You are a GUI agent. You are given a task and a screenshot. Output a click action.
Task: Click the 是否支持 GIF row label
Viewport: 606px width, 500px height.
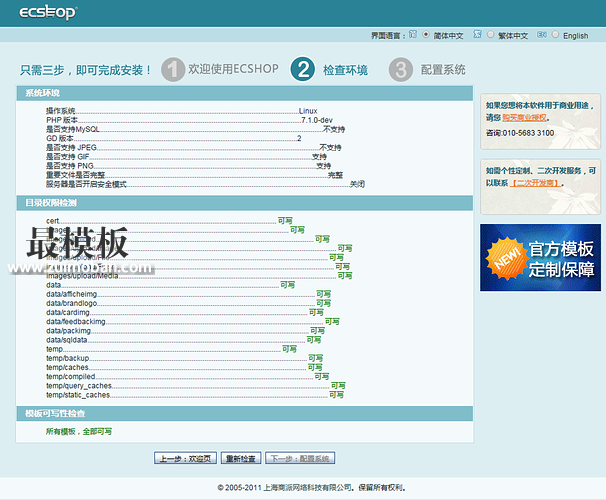[x=68, y=156]
